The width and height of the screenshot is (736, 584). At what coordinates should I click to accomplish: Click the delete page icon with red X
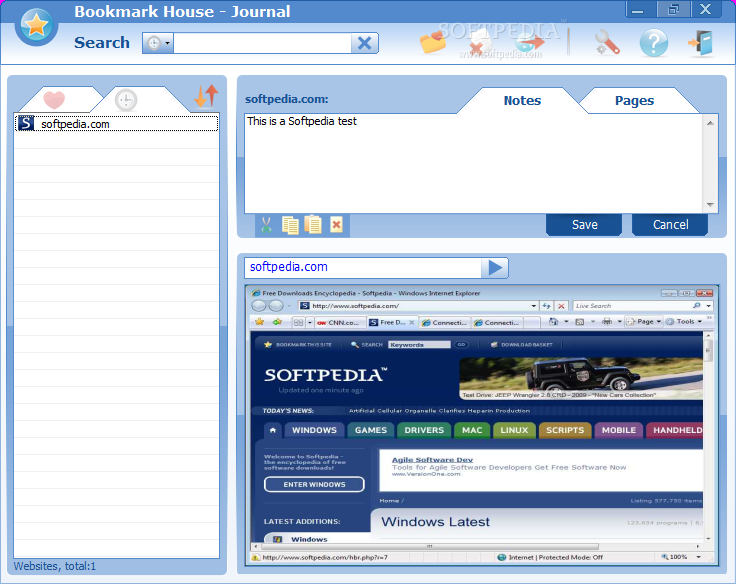[480, 43]
